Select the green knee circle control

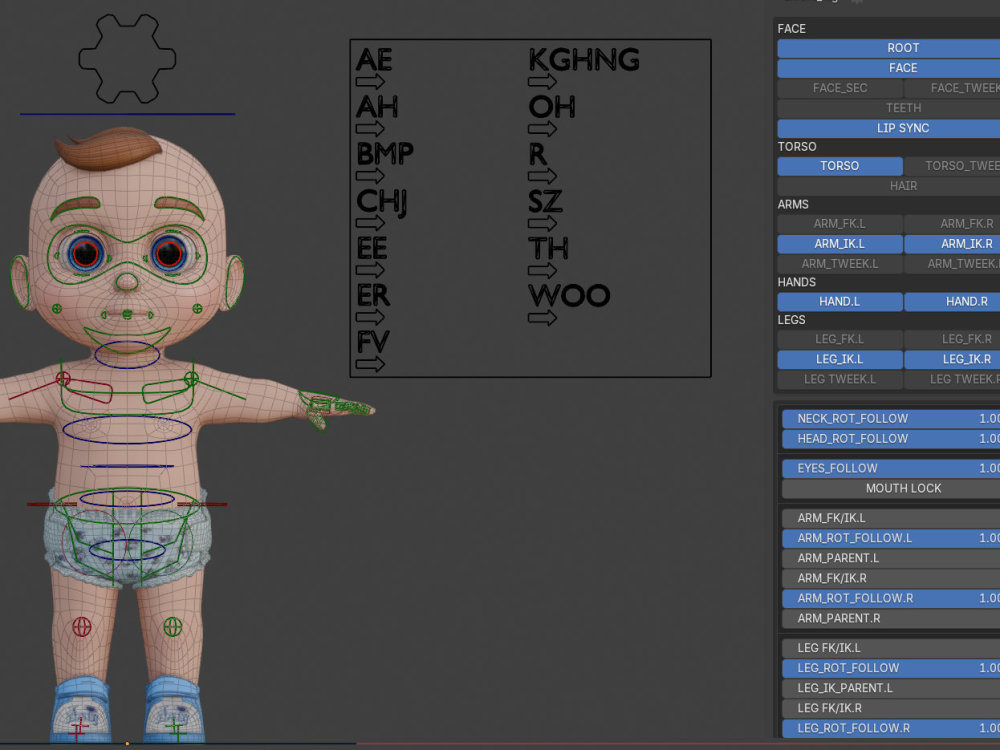173,627
